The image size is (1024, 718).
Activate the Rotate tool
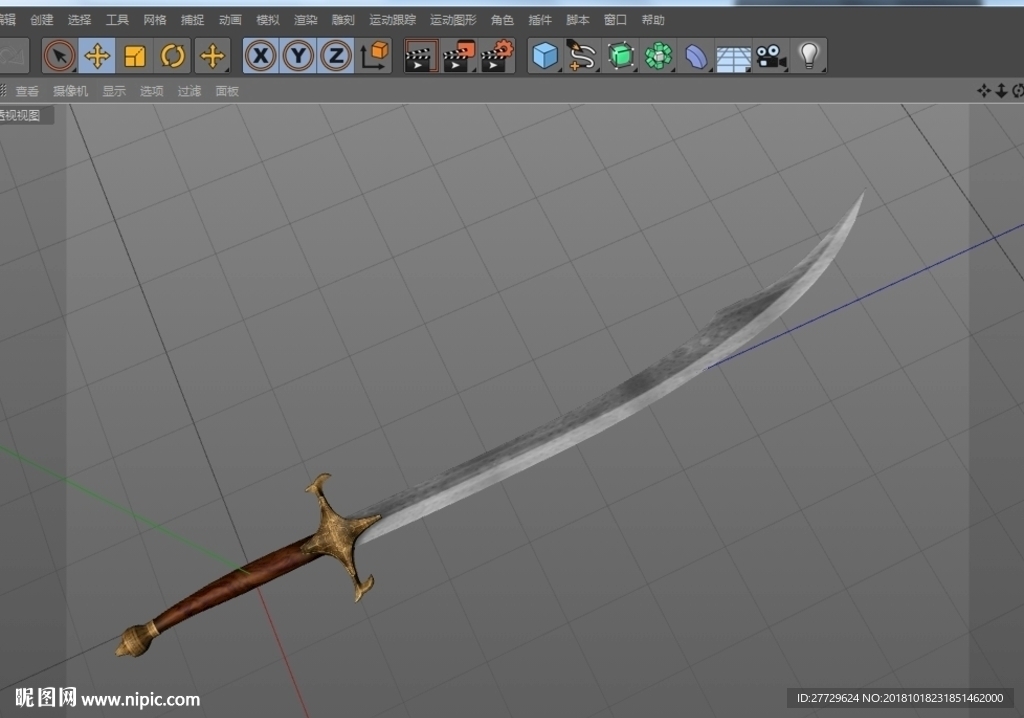[x=172, y=56]
